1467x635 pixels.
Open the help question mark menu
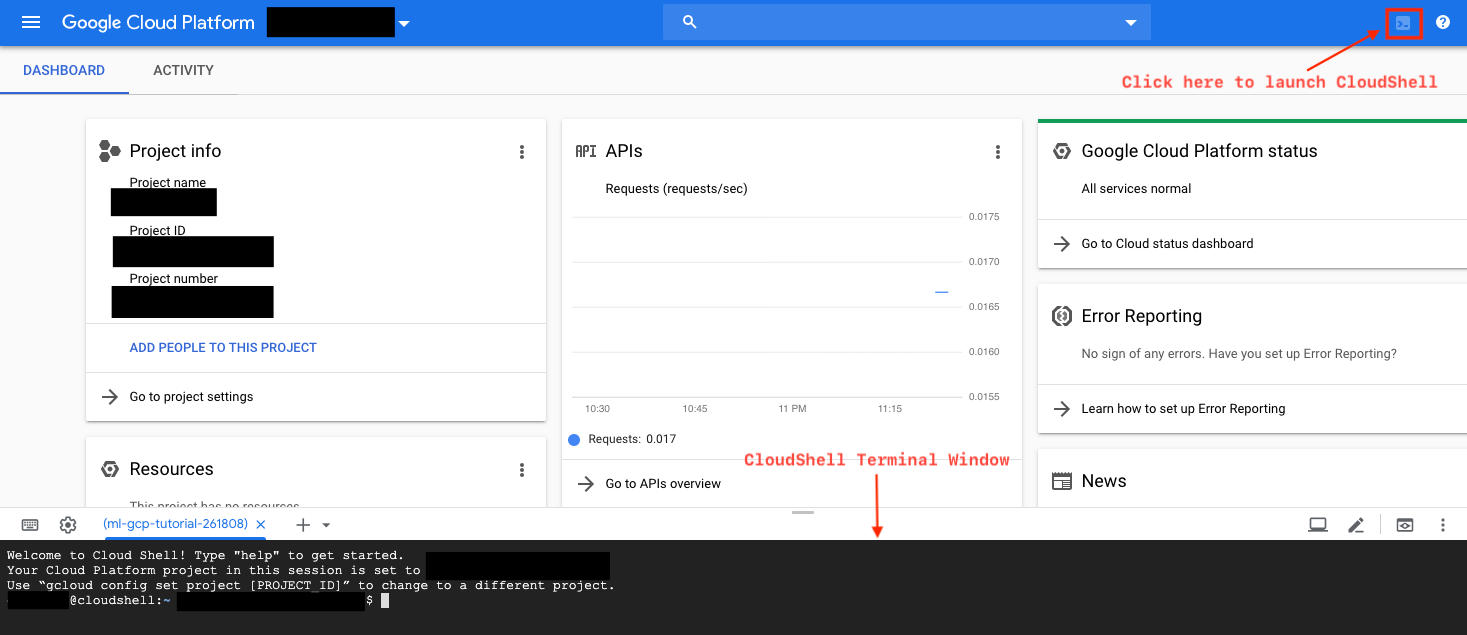pos(1442,22)
